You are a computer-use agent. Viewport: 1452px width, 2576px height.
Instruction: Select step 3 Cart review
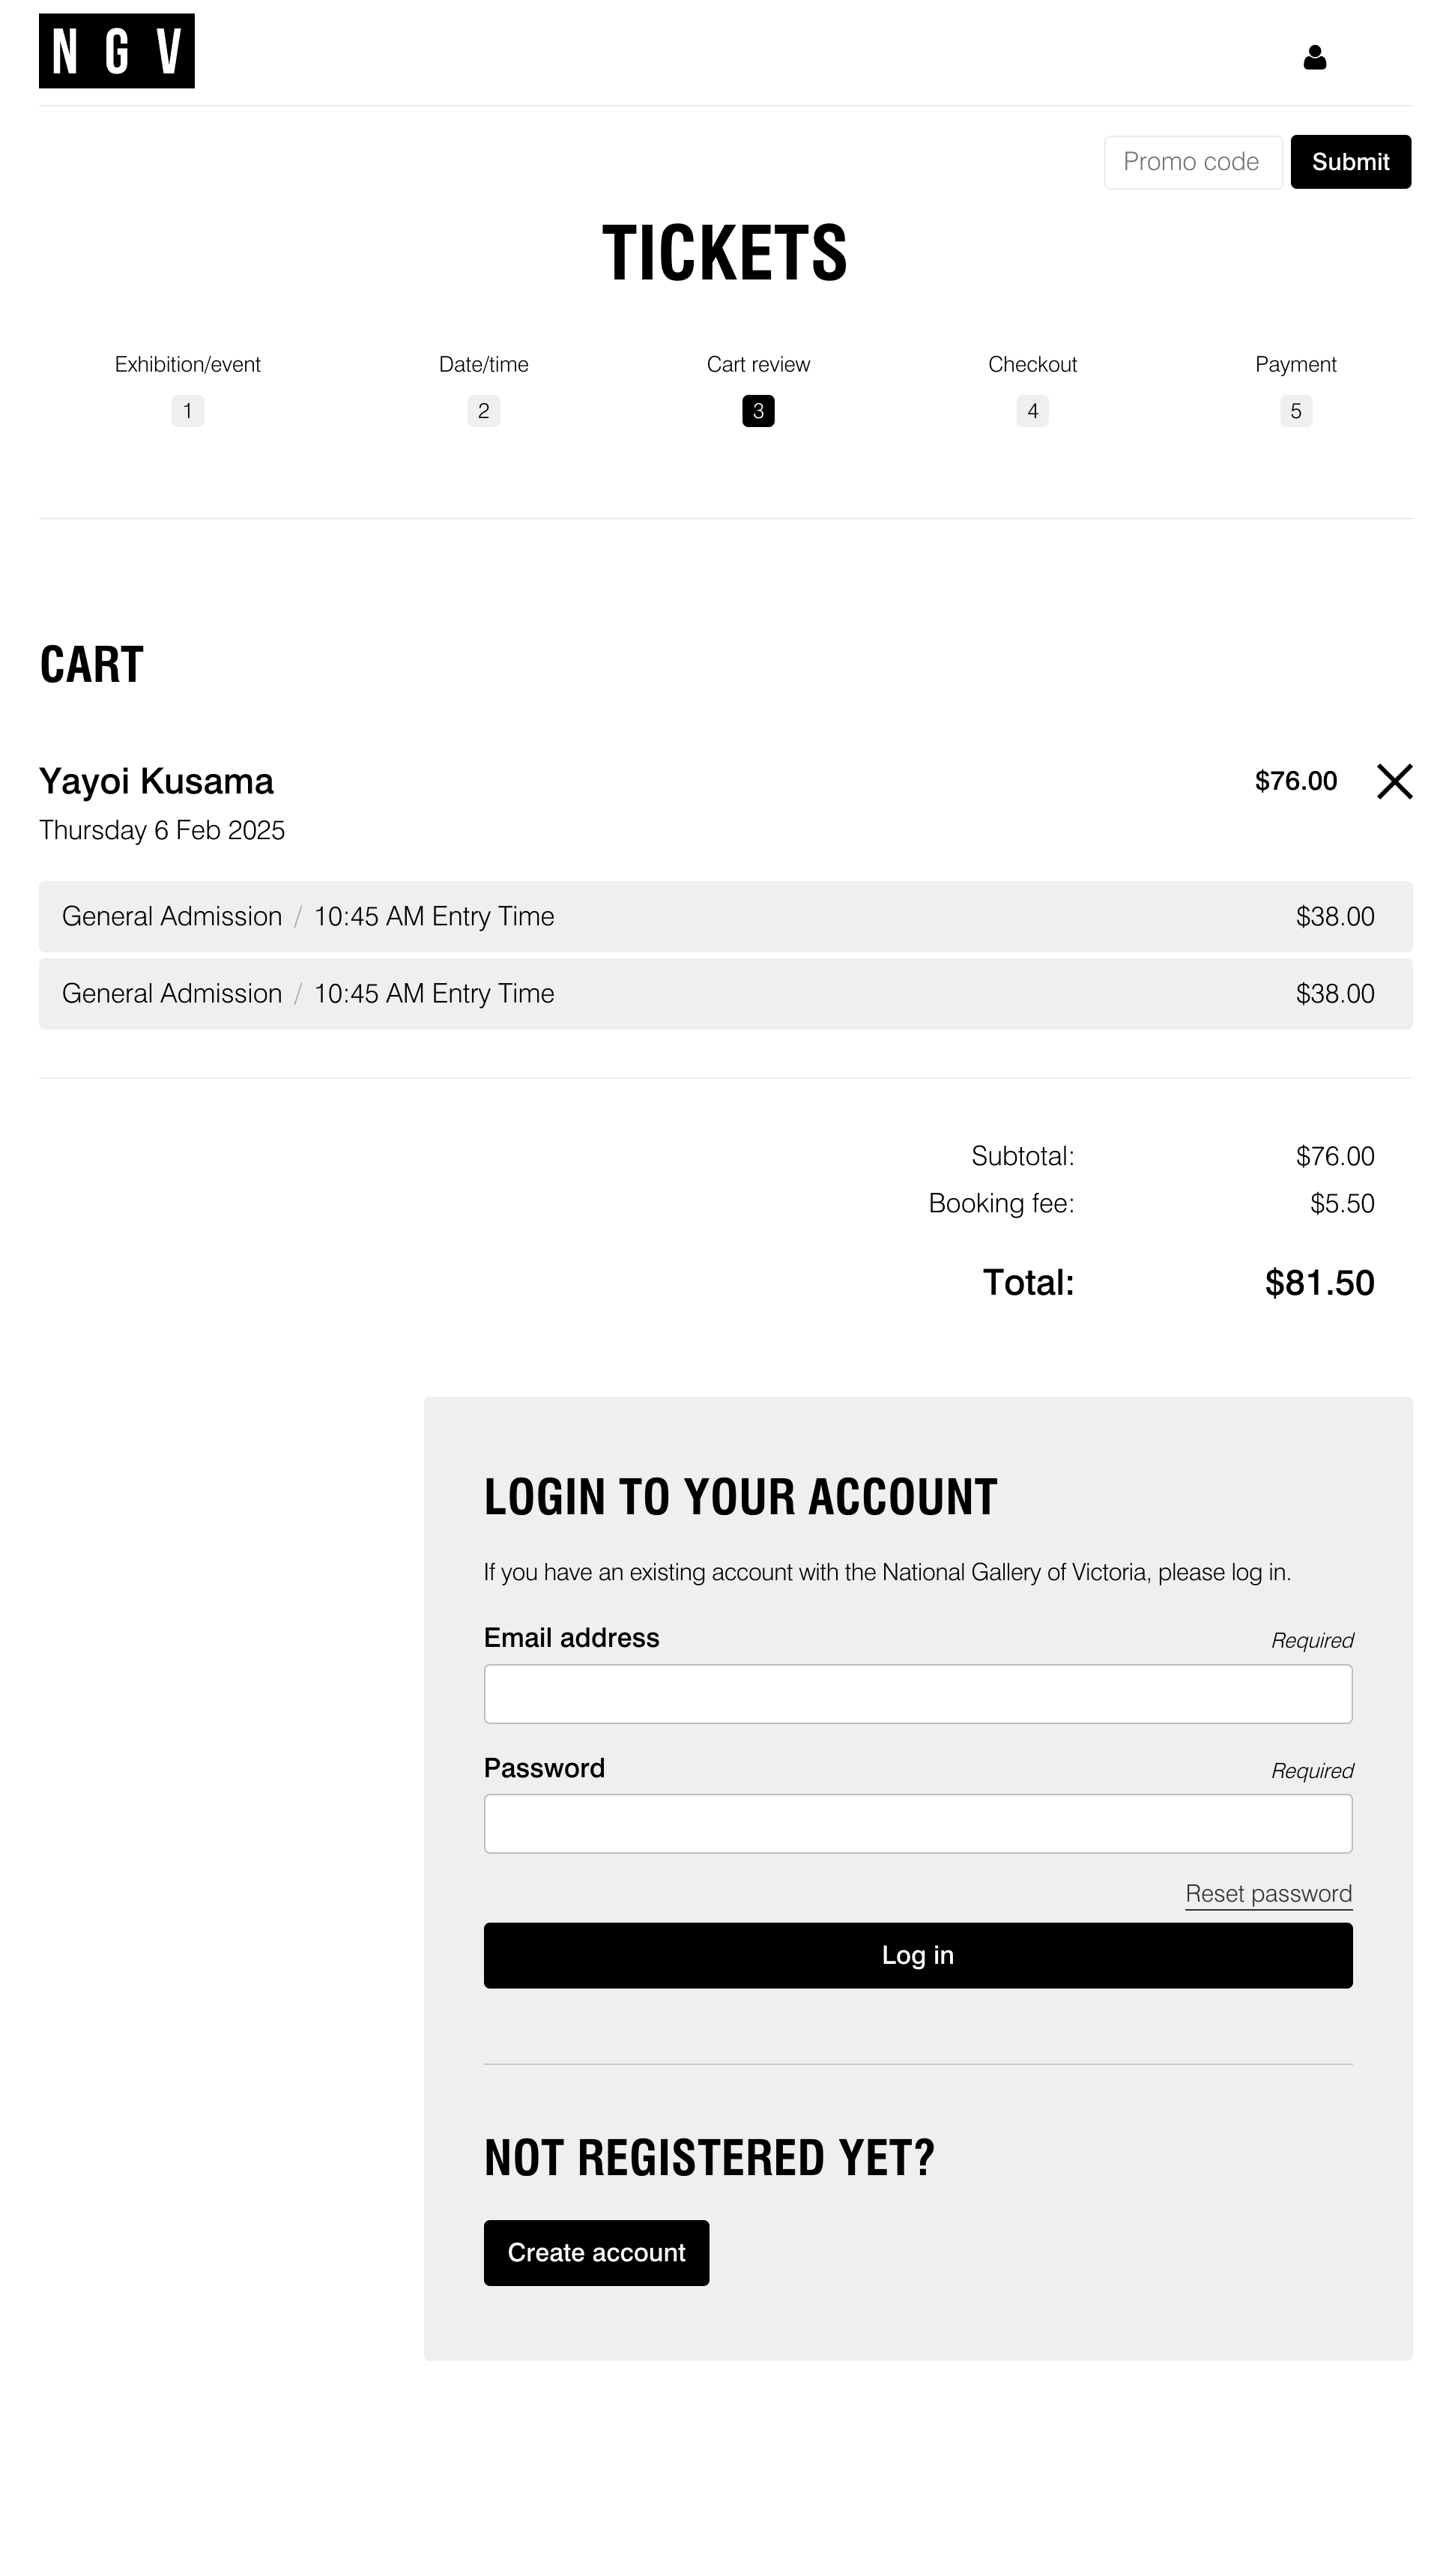coord(758,410)
